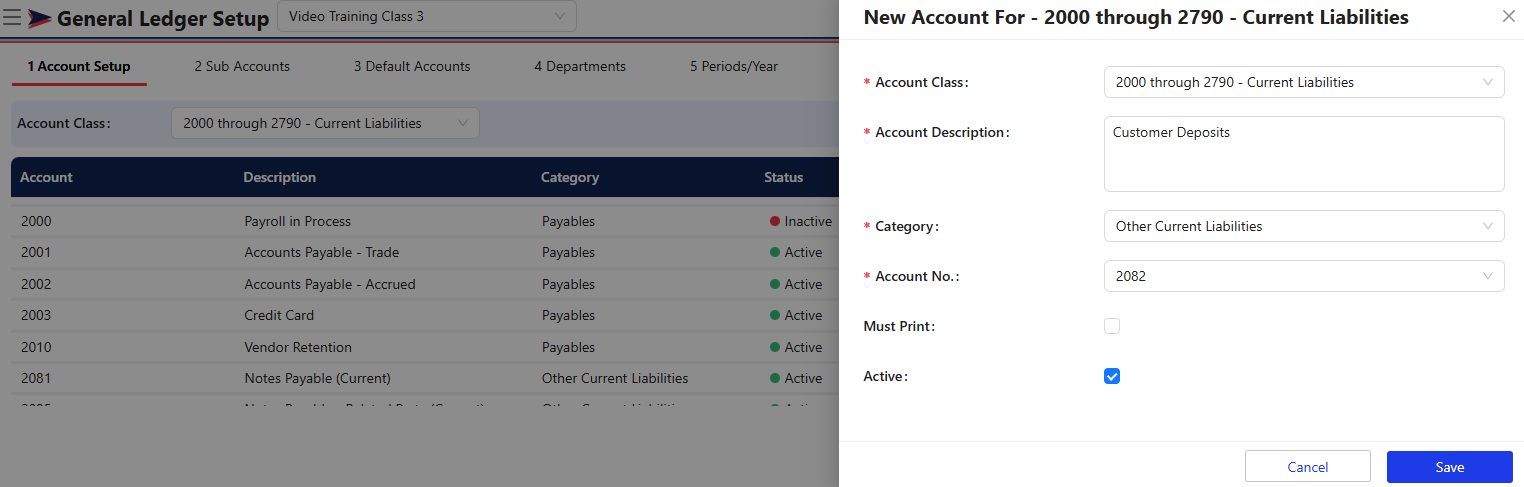Expand the Category dropdown
The width and height of the screenshot is (1524, 487).
[1303, 226]
